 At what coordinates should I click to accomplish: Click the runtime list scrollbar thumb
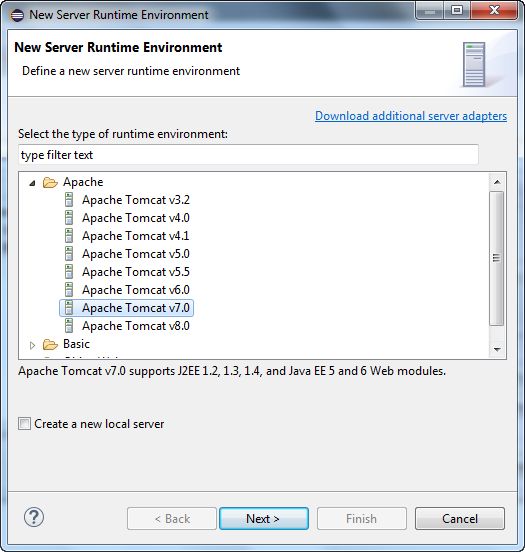pyautogui.click(x=496, y=258)
